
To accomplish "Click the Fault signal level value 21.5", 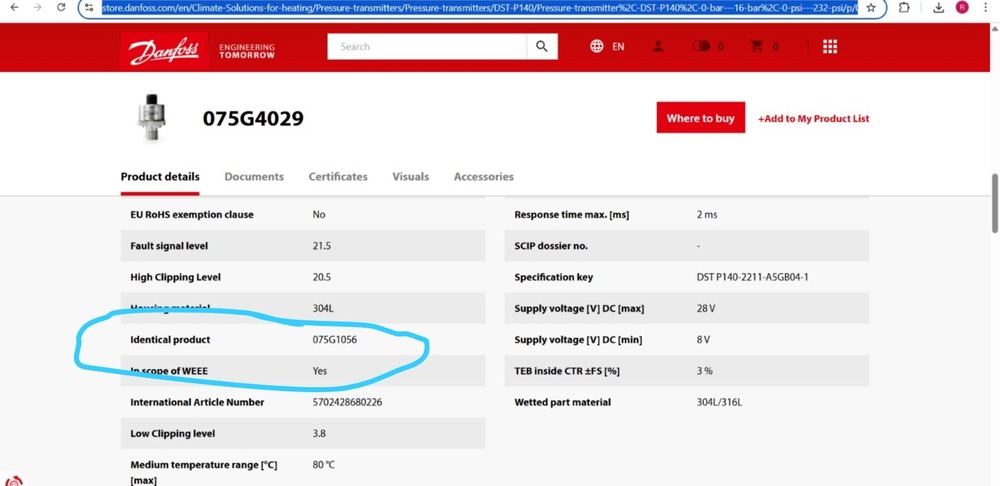I will [x=321, y=246].
